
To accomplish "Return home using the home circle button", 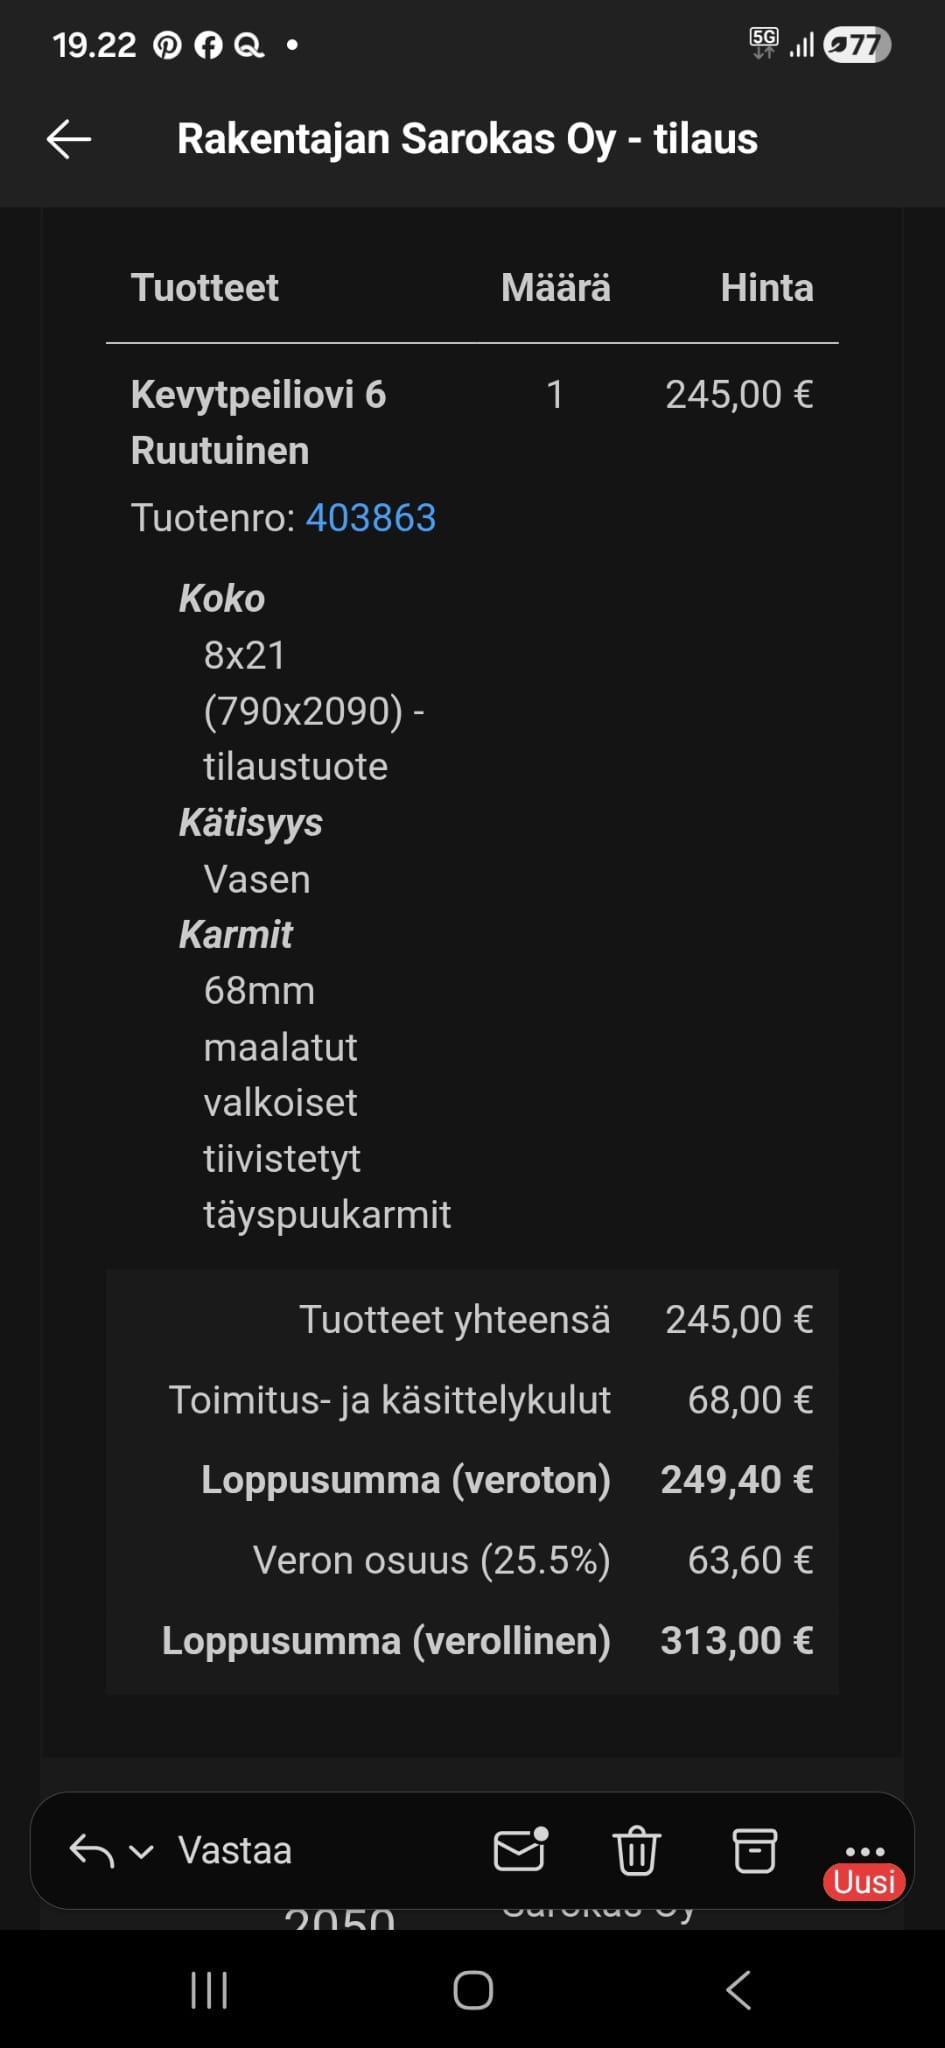I will tap(472, 1988).
